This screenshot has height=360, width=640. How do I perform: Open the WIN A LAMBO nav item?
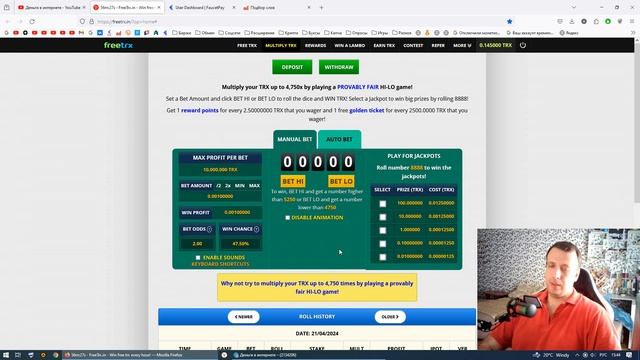[x=350, y=45]
